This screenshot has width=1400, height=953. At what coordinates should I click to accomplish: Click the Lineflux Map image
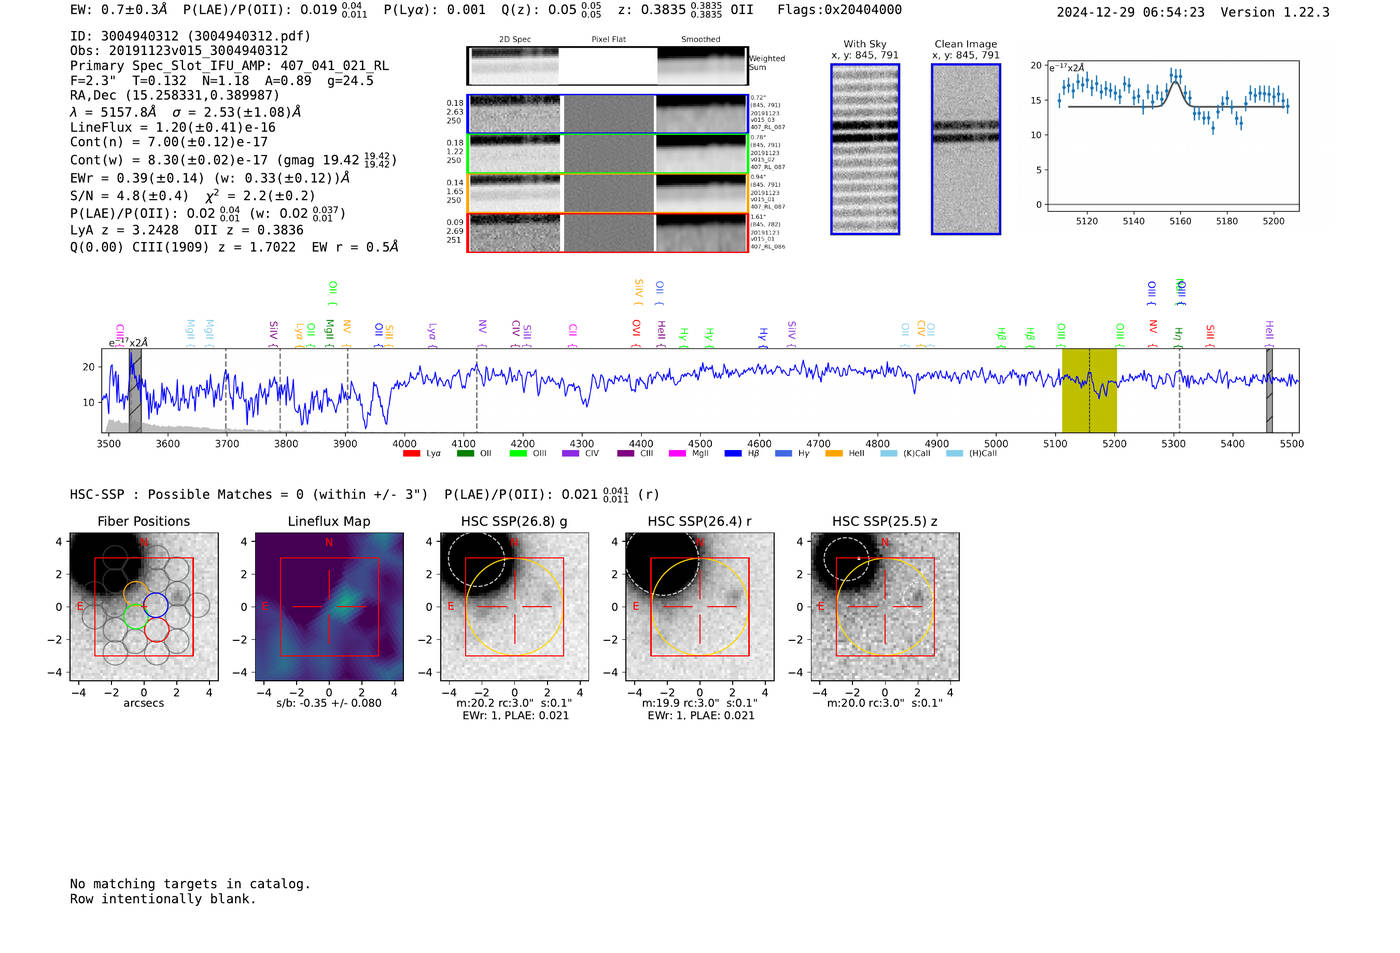pos(329,607)
